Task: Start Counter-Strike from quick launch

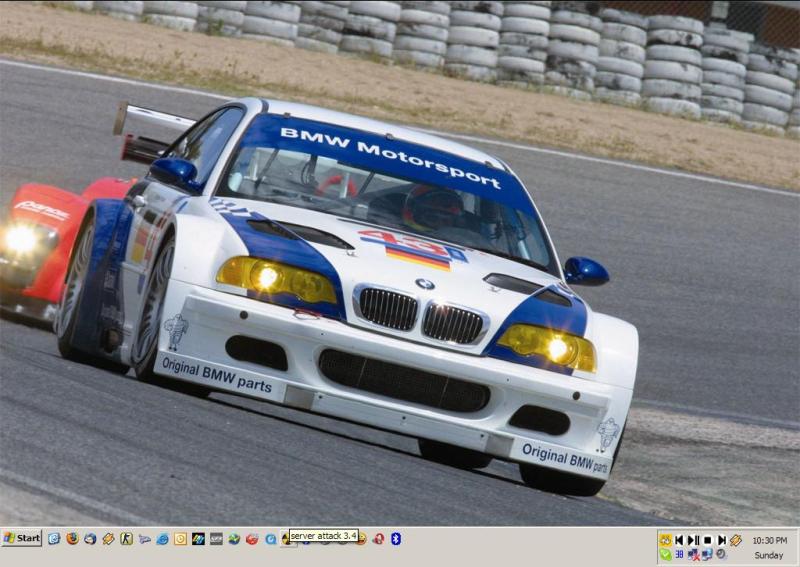Action: point(126,538)
